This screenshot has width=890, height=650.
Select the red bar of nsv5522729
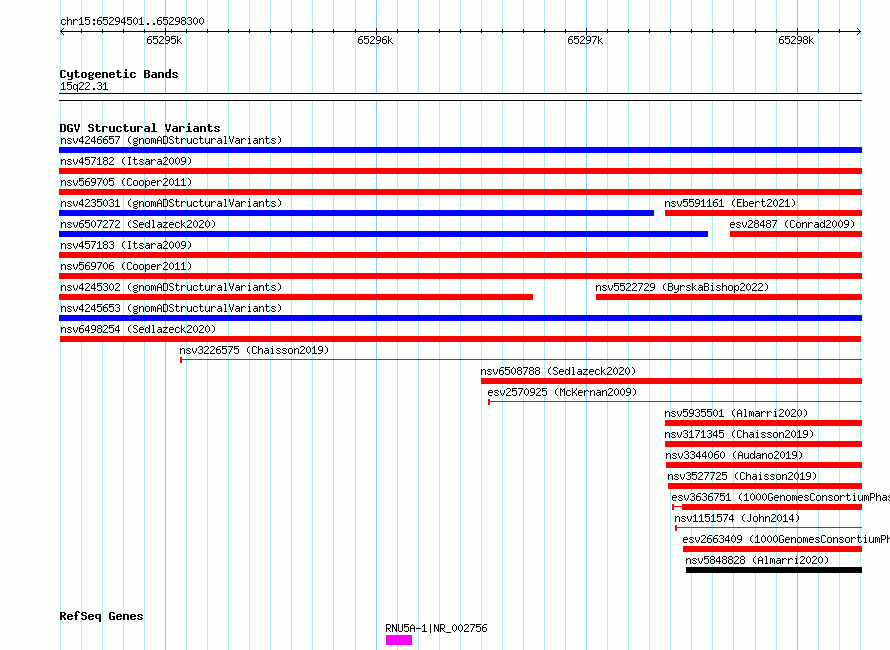point(729,297)
